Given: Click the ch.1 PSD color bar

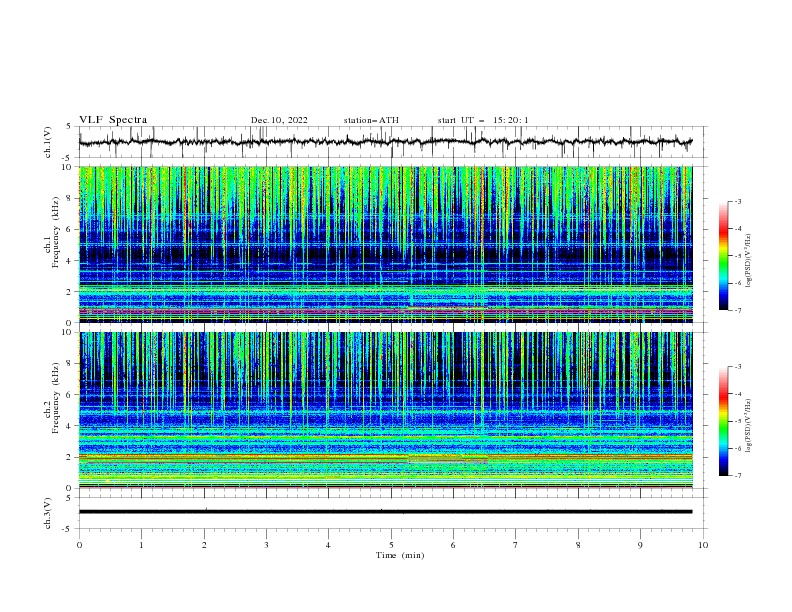Looking at the screenshot, I should point(723,256).
